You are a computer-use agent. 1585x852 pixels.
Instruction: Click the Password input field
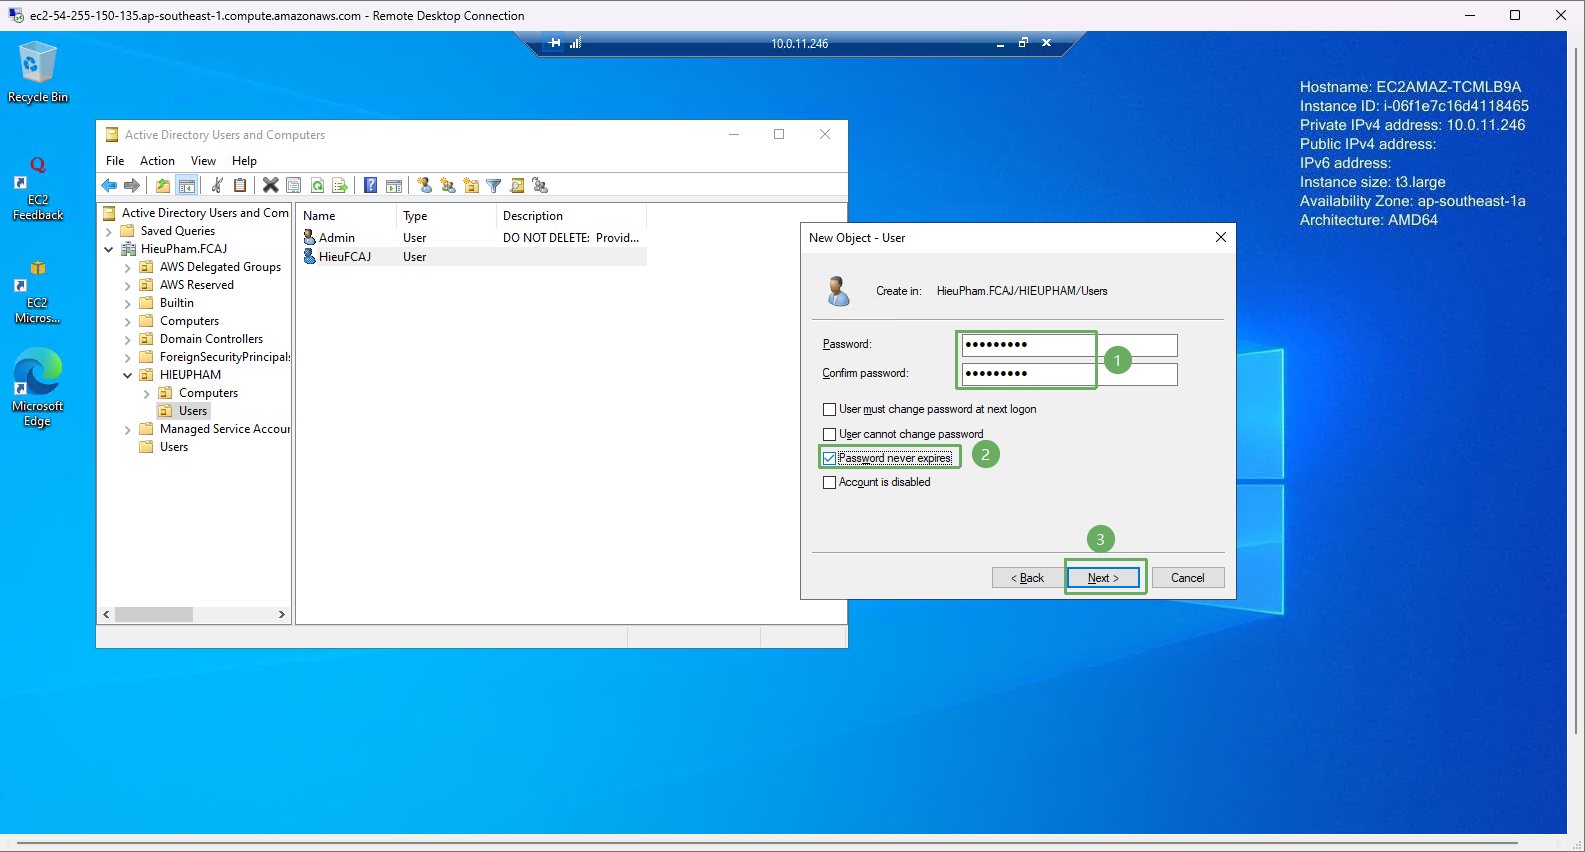point(1069,345)
